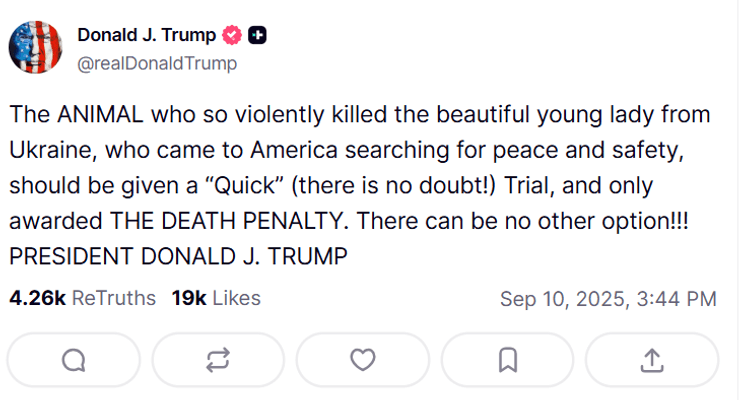Open Donald J. Trump display name link
Viewport: 740px width, 400px height.
pyautogui.click(x=147, y=36)
